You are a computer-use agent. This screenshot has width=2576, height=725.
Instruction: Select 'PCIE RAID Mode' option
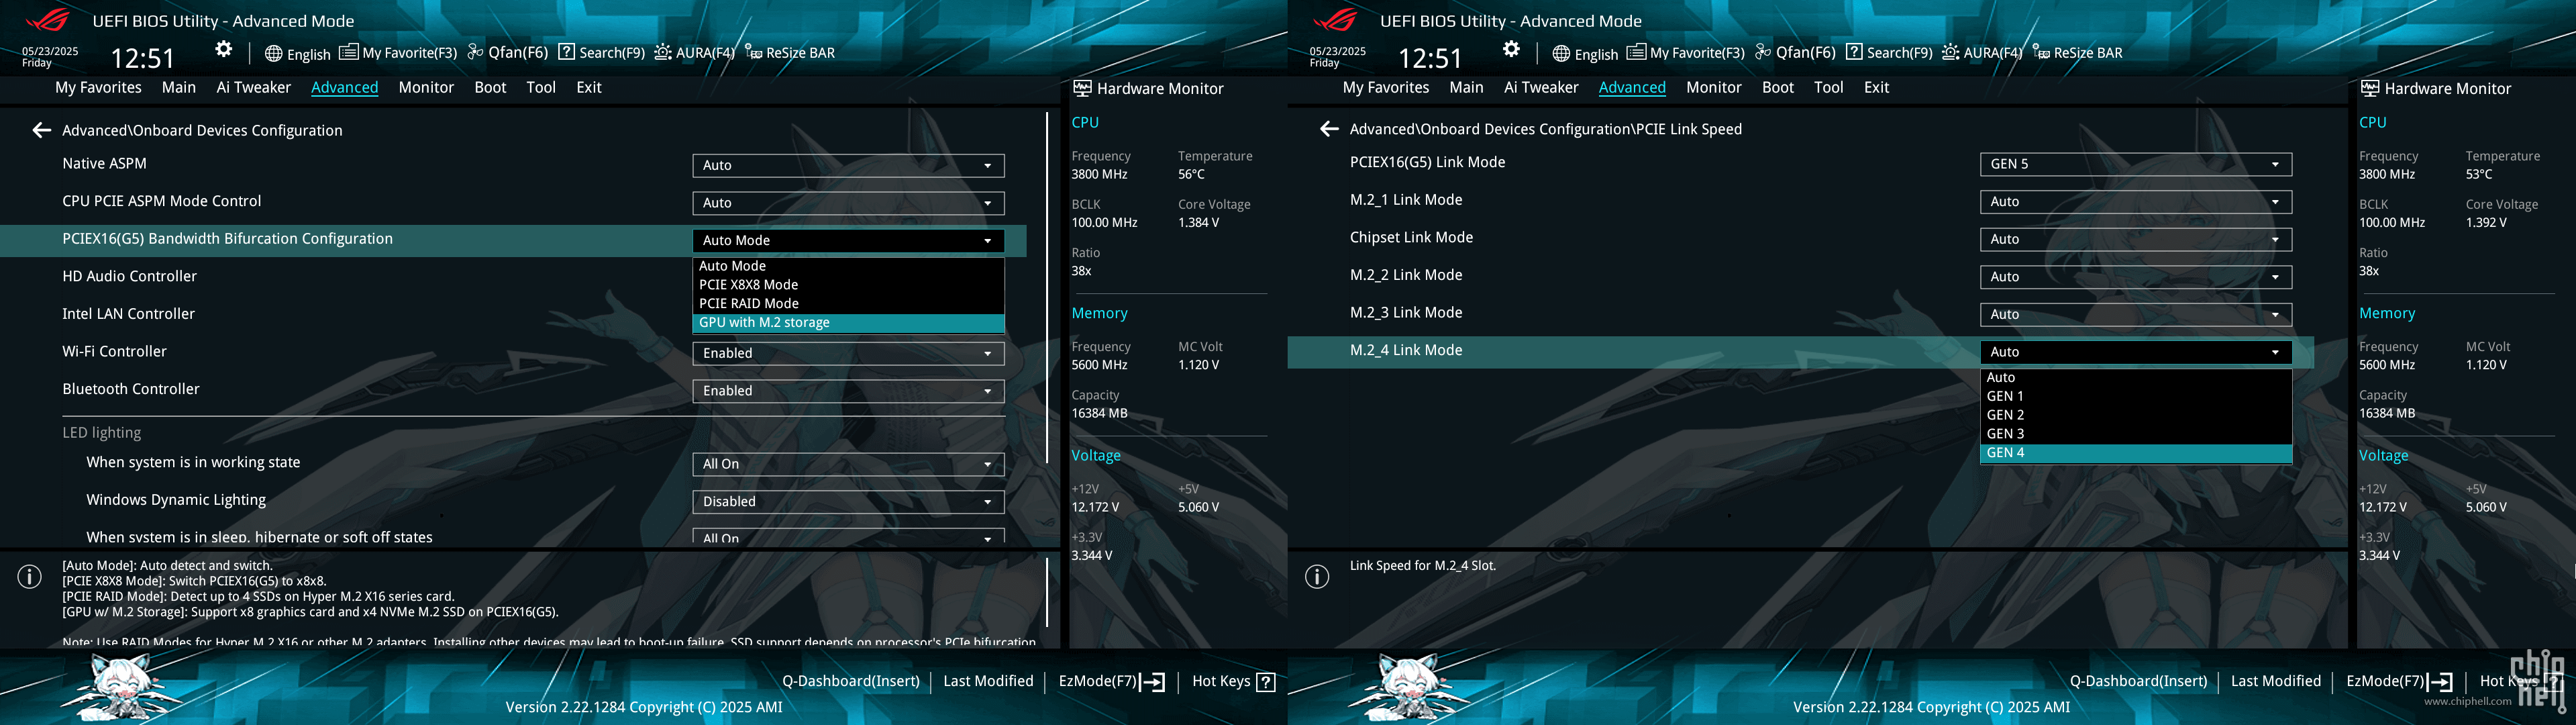click(x=848, y=304)
